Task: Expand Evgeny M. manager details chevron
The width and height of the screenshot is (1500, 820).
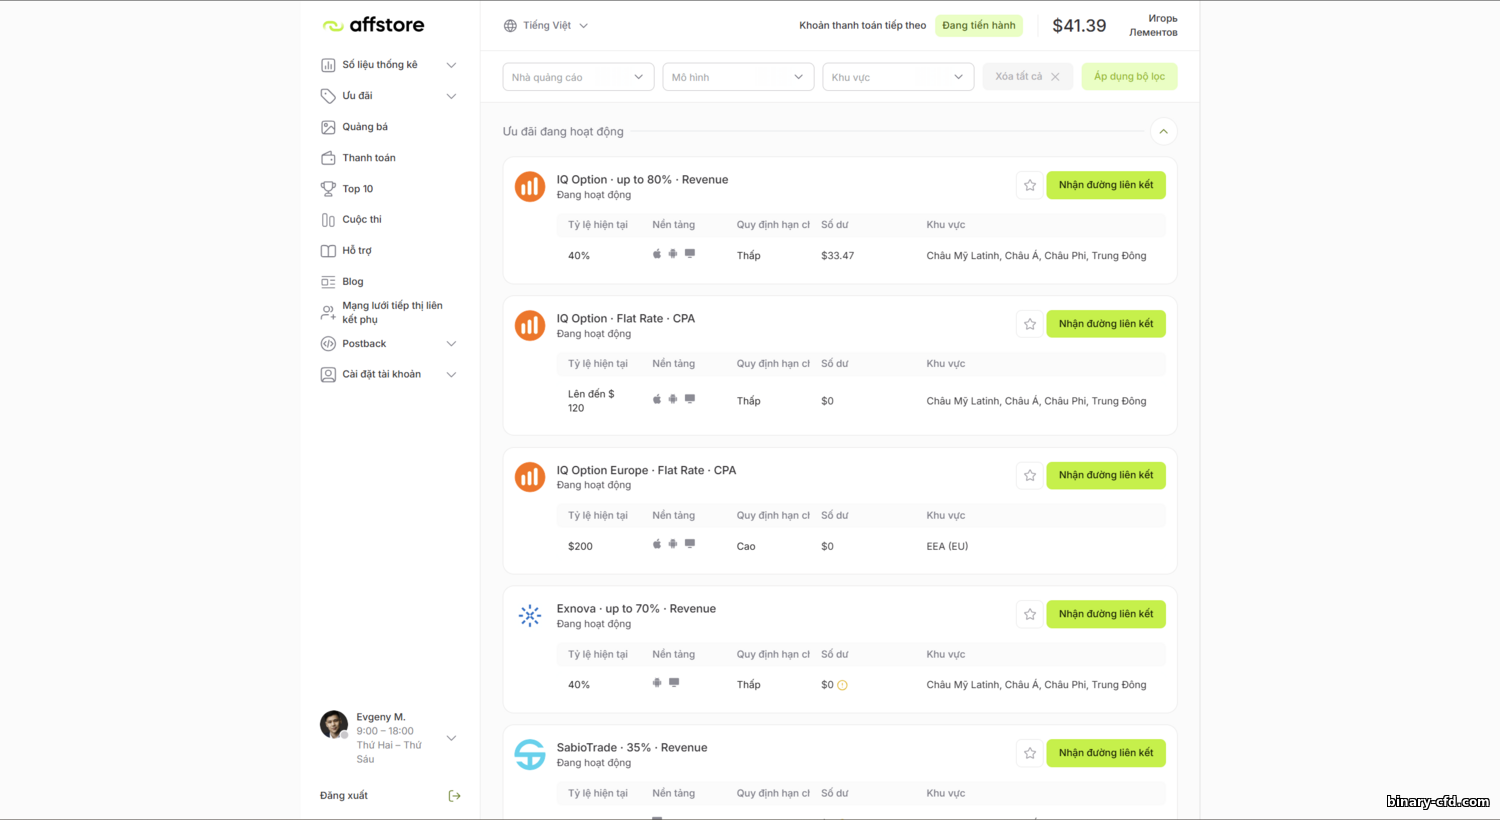Action: (x=451, y=738)
